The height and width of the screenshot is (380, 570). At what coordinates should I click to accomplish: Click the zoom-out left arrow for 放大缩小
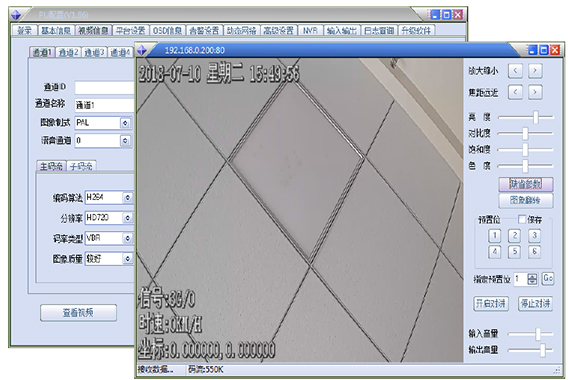click(515, 71)
